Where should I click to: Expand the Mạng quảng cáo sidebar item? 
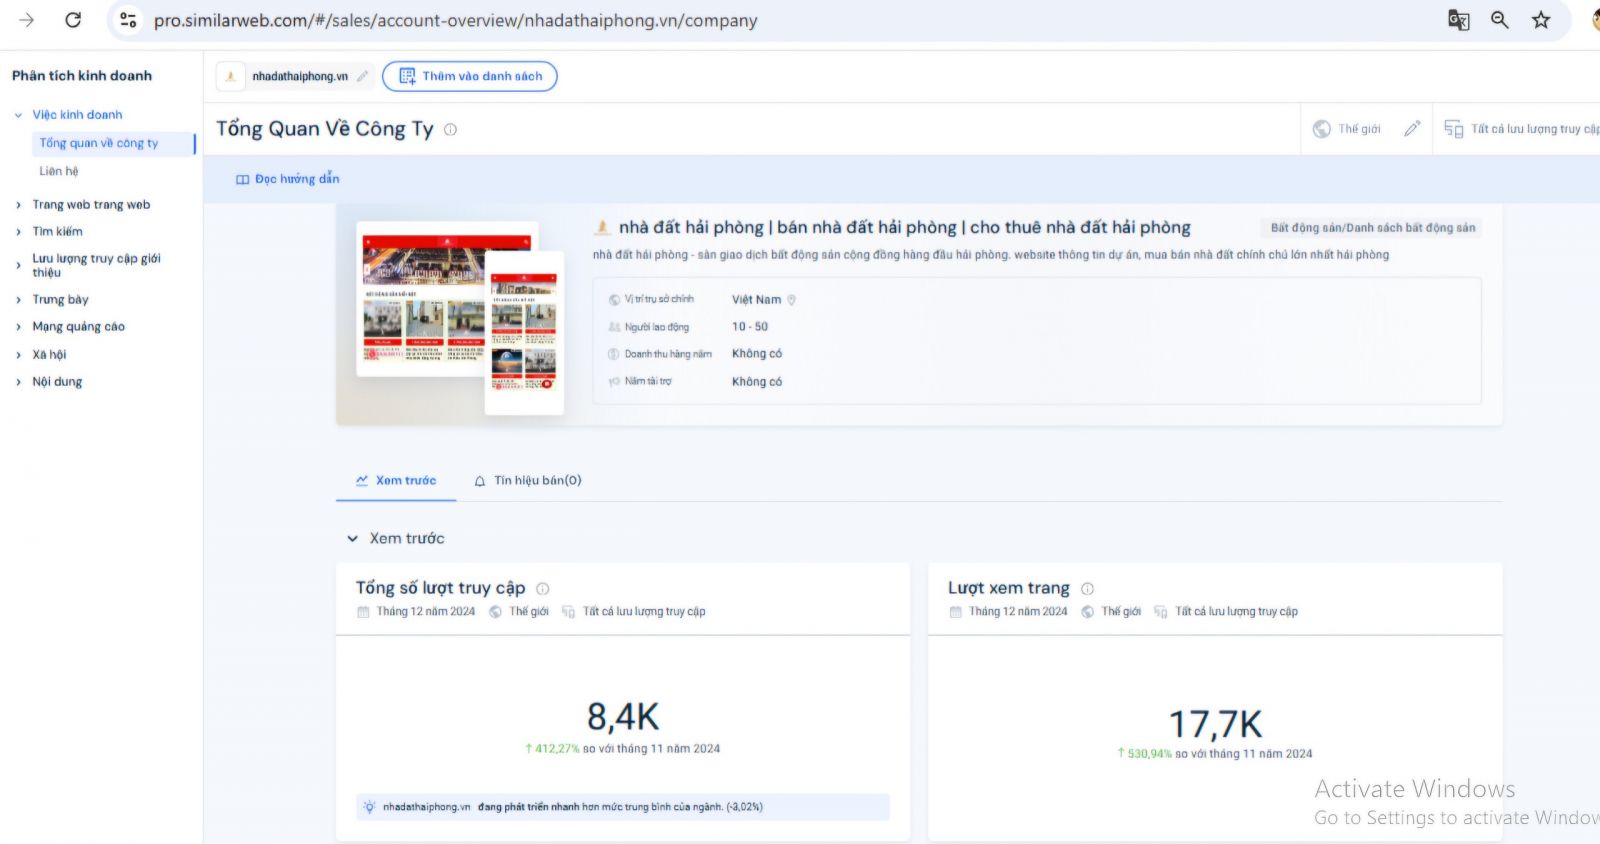coord(18,327)
